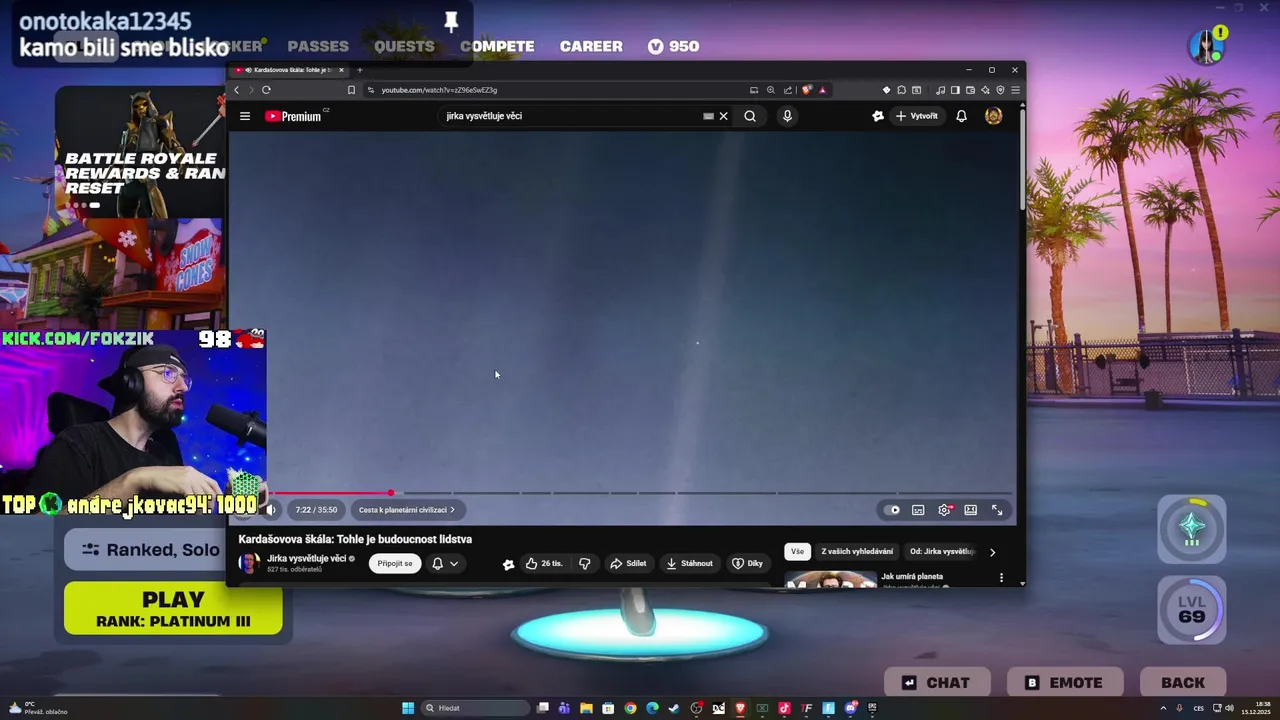Open the browser main menu icon
1280x720 pixels.
[1015, 90]
